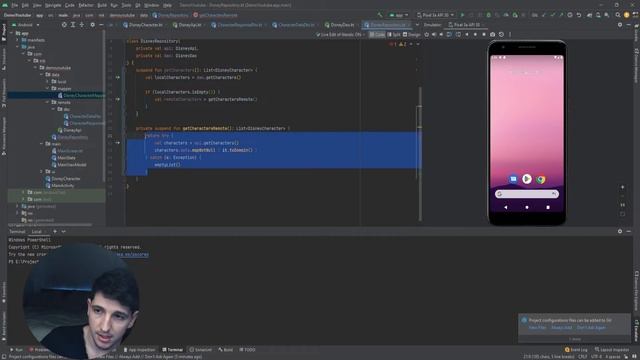This screenshot has height=360, width=640.
Task: Switch editor to Design view mode
Action: (411, 35)
